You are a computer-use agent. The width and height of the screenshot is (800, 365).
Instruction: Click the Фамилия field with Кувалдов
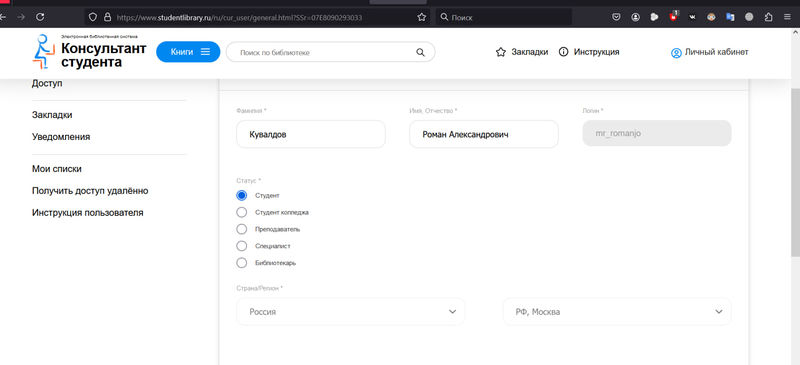coord(311,134)
